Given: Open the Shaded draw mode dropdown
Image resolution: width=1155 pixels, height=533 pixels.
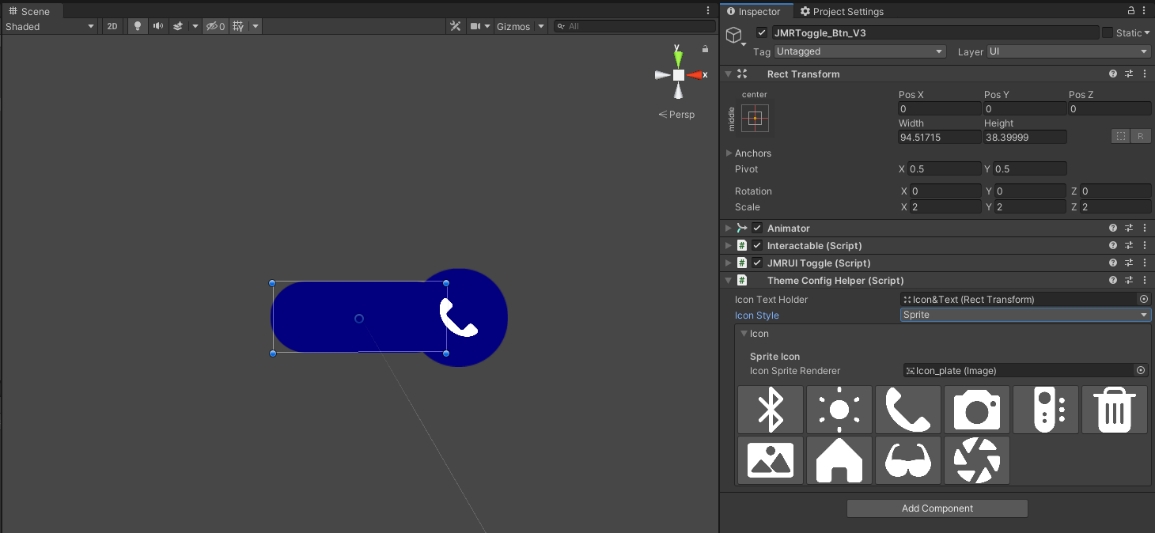Looking at the screenshot, I should pyautogui.click(x=50, y=26).
